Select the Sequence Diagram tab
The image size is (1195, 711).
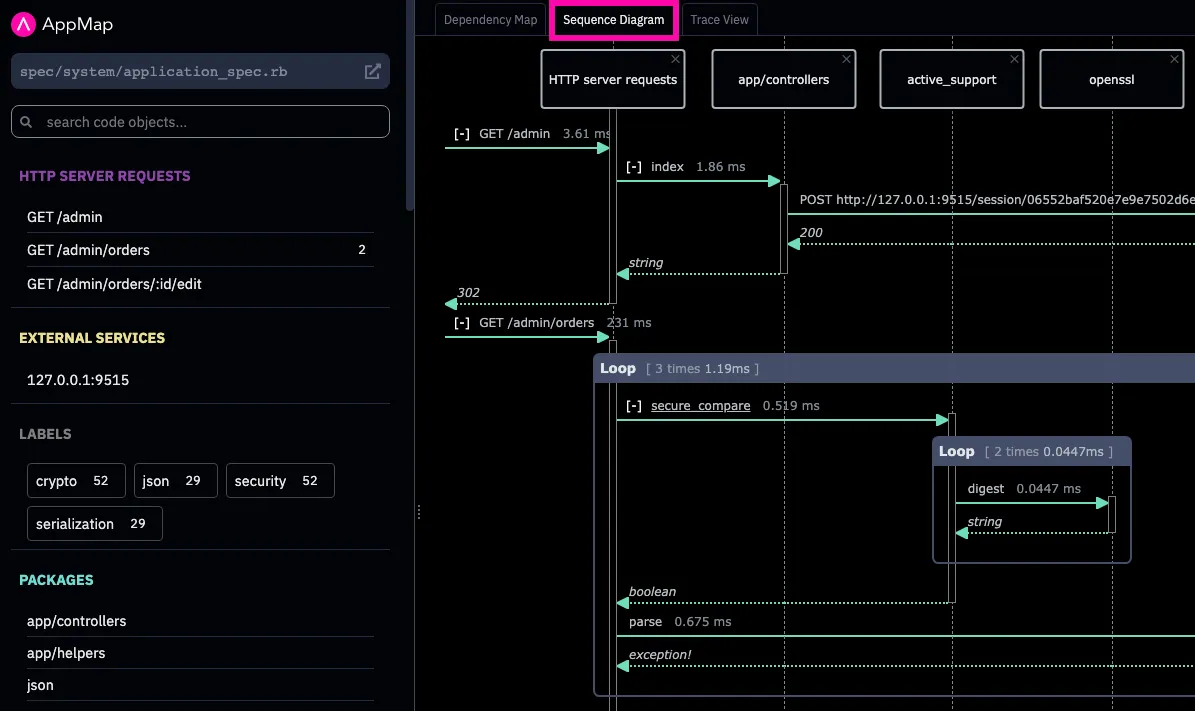click(614, 20)
